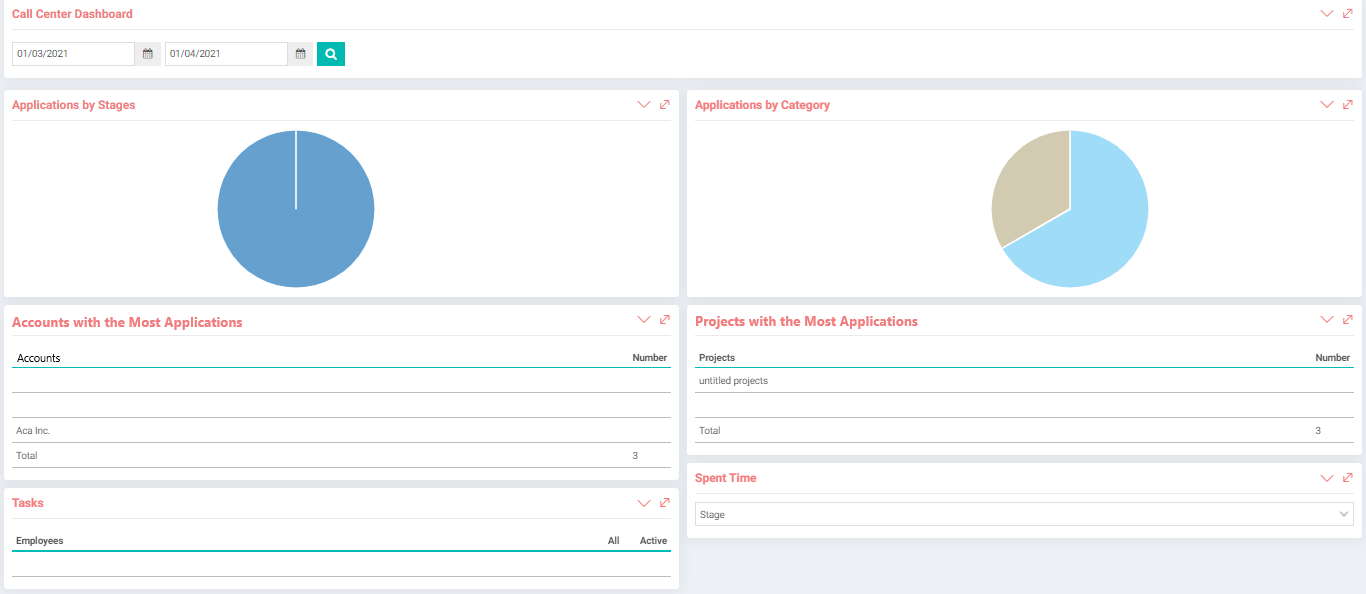Maximize the Spent Time panel
Viewport: 1366px width, 594px height.
pyautogui.click(x=1348, y=478)
